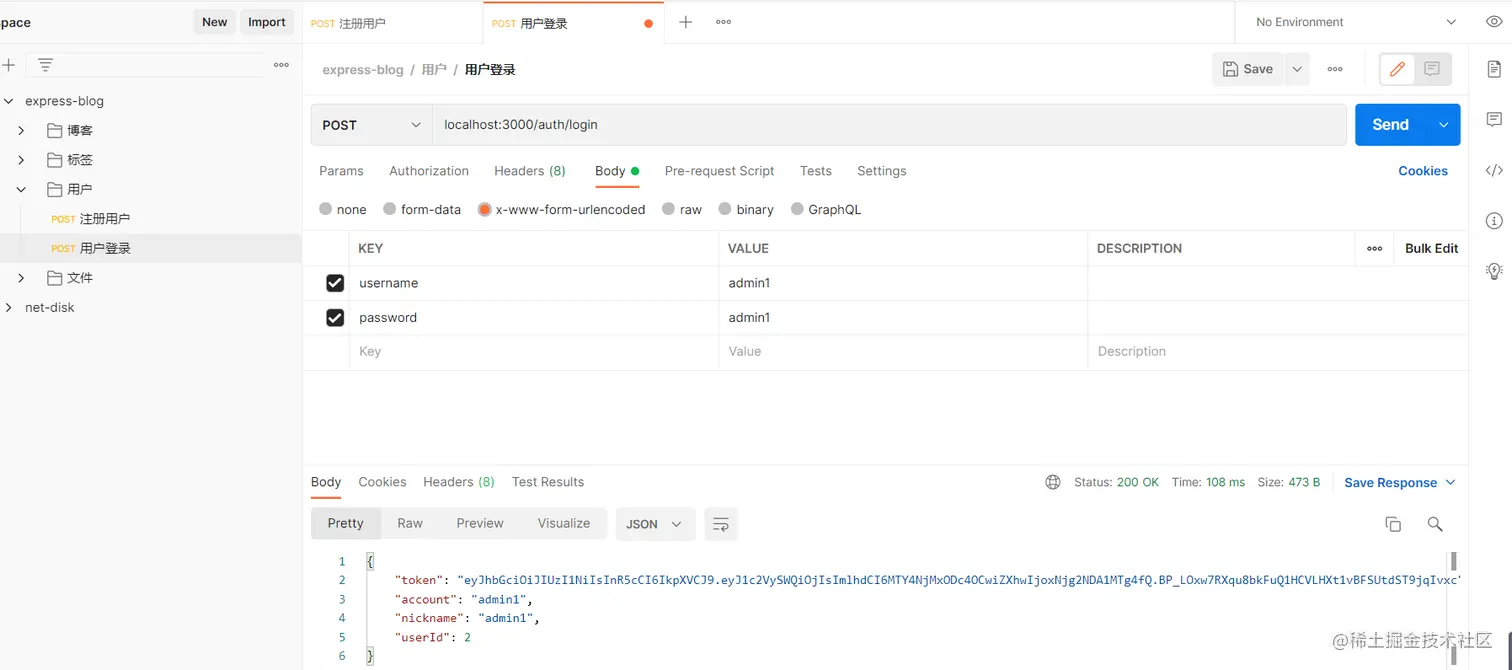The width and height of the screenshot is (1512, 670).
Task: Open request more actions ellipsis next to Save
Action: click(1335, 69)
